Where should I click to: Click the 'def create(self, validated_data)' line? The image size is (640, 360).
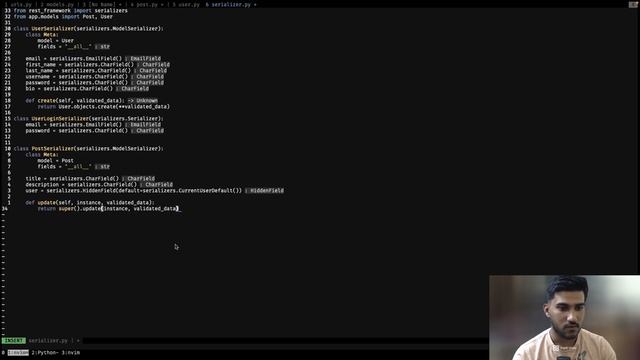(x=75, y=100)
